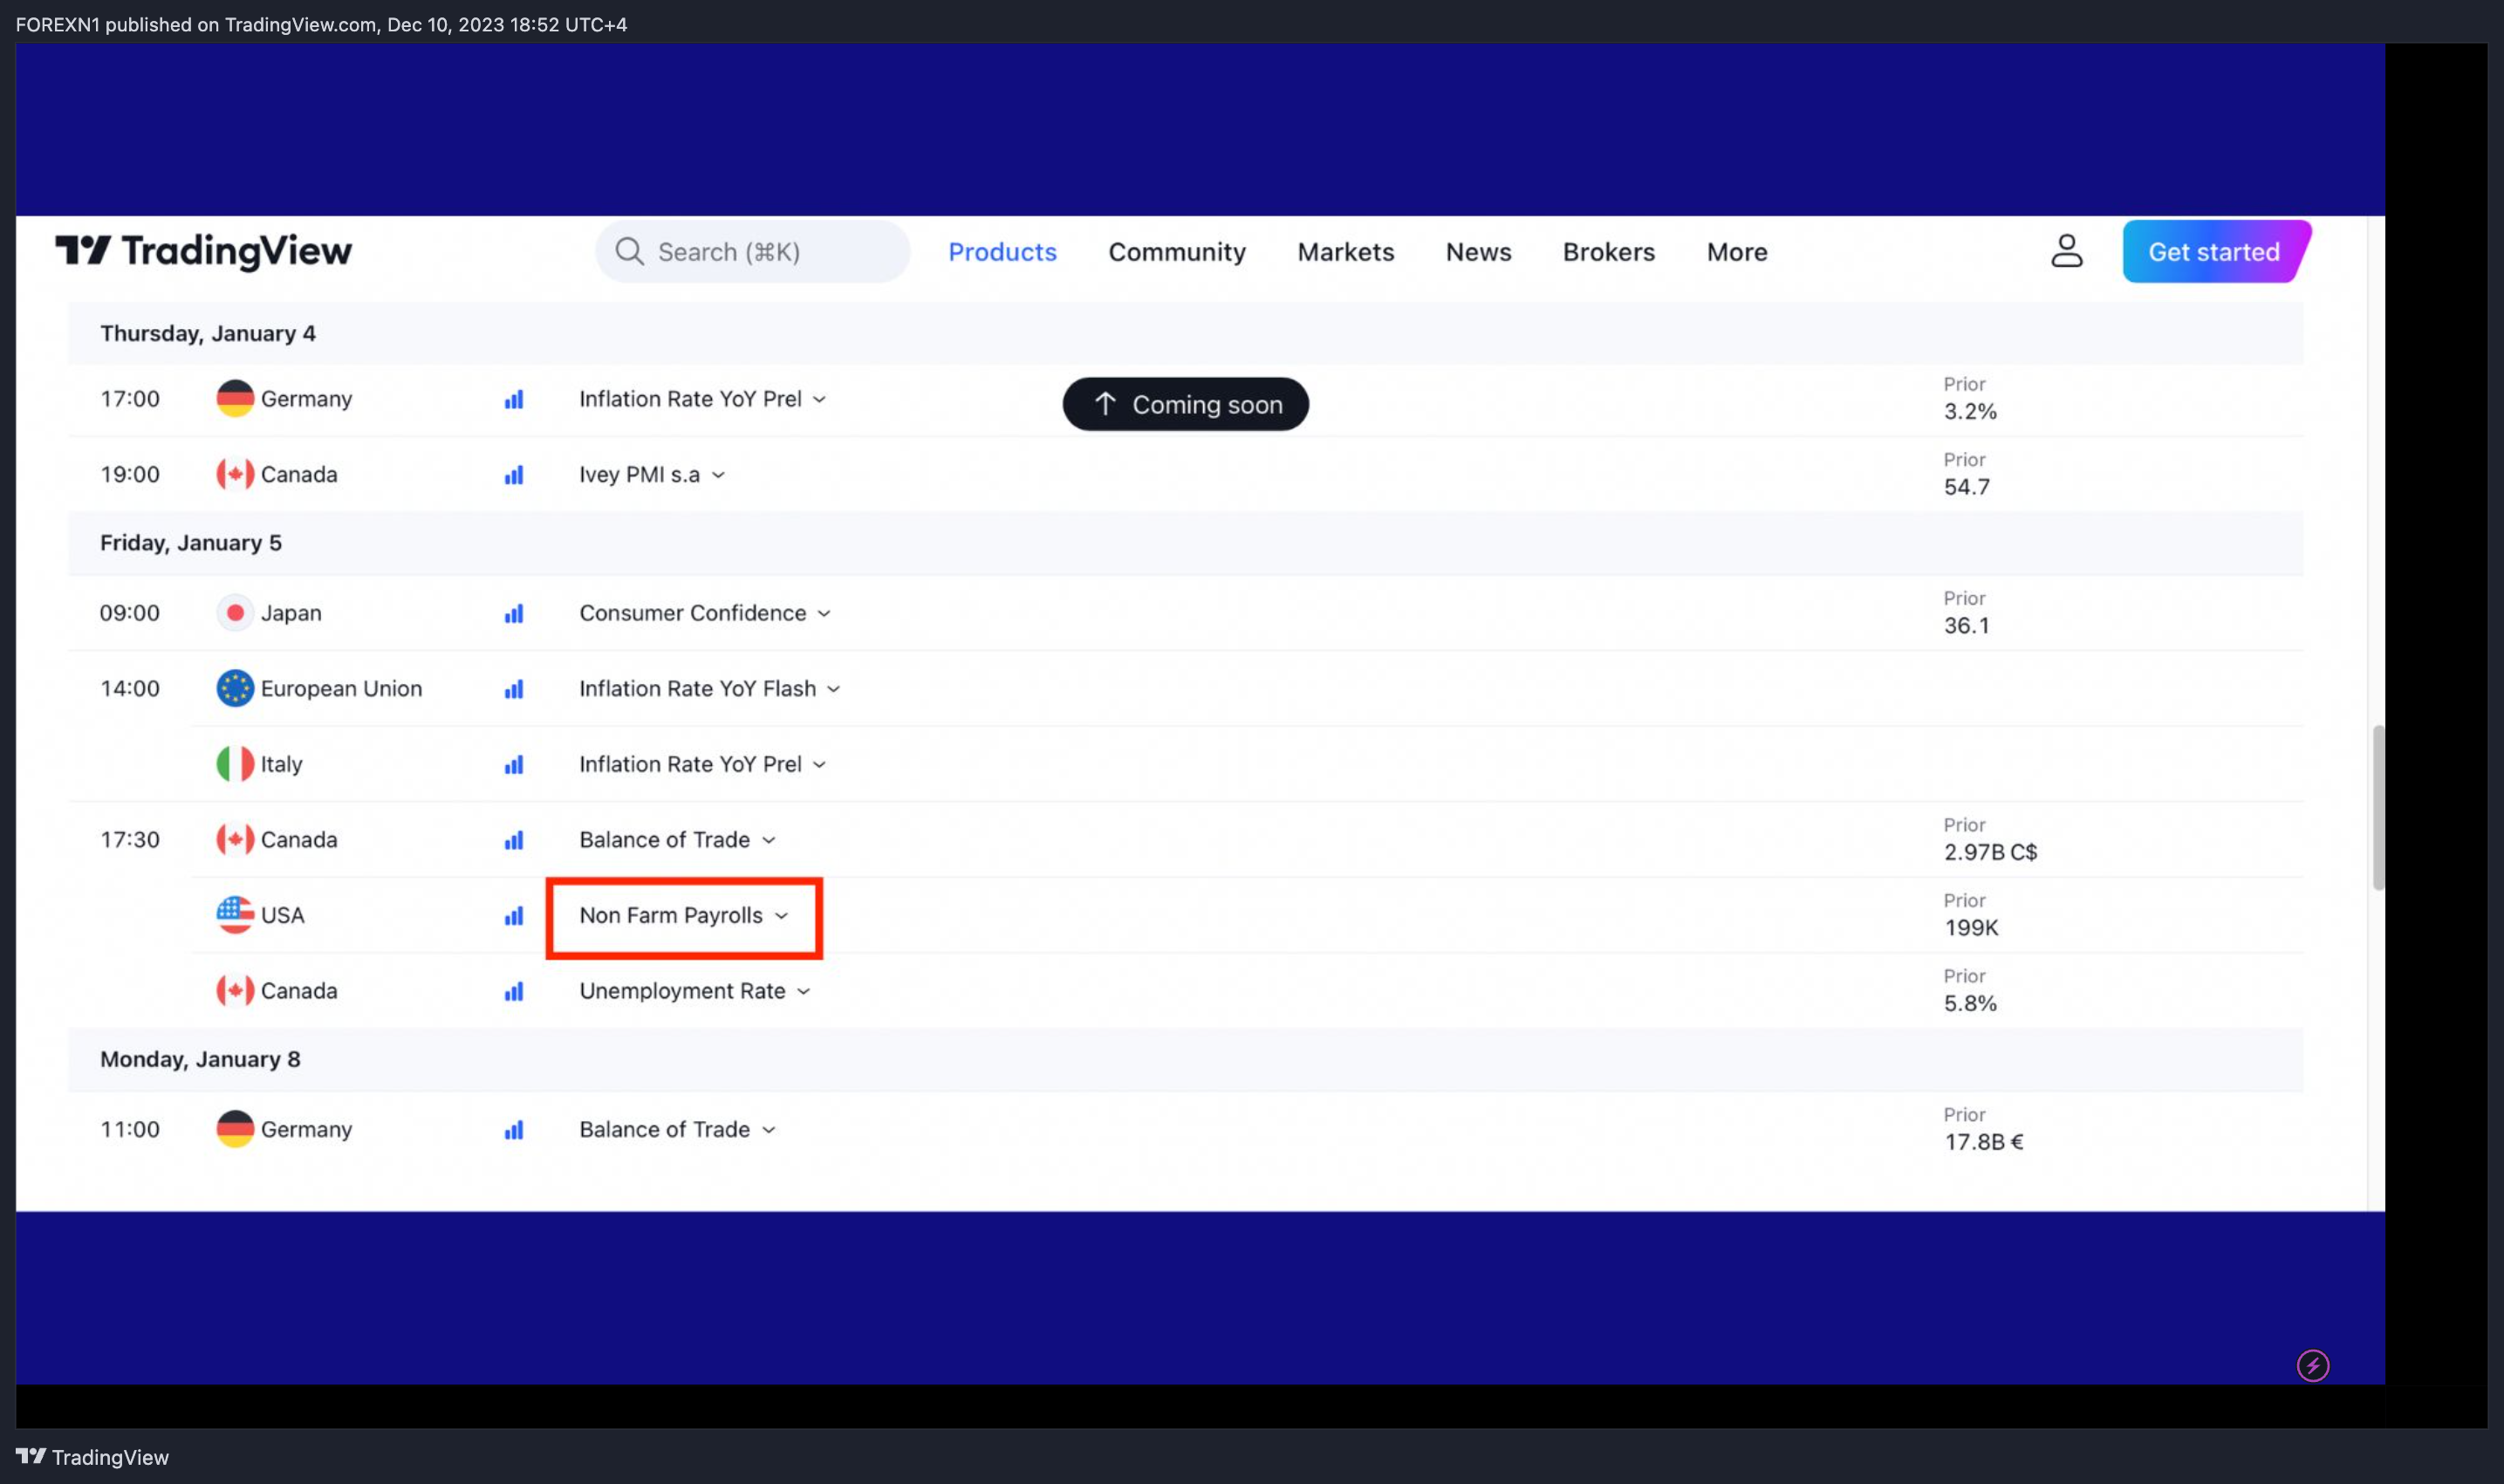Screen dimensions: 2504x1484
Task: Click the 17:30 time label
Action: (x=129, y=839)
